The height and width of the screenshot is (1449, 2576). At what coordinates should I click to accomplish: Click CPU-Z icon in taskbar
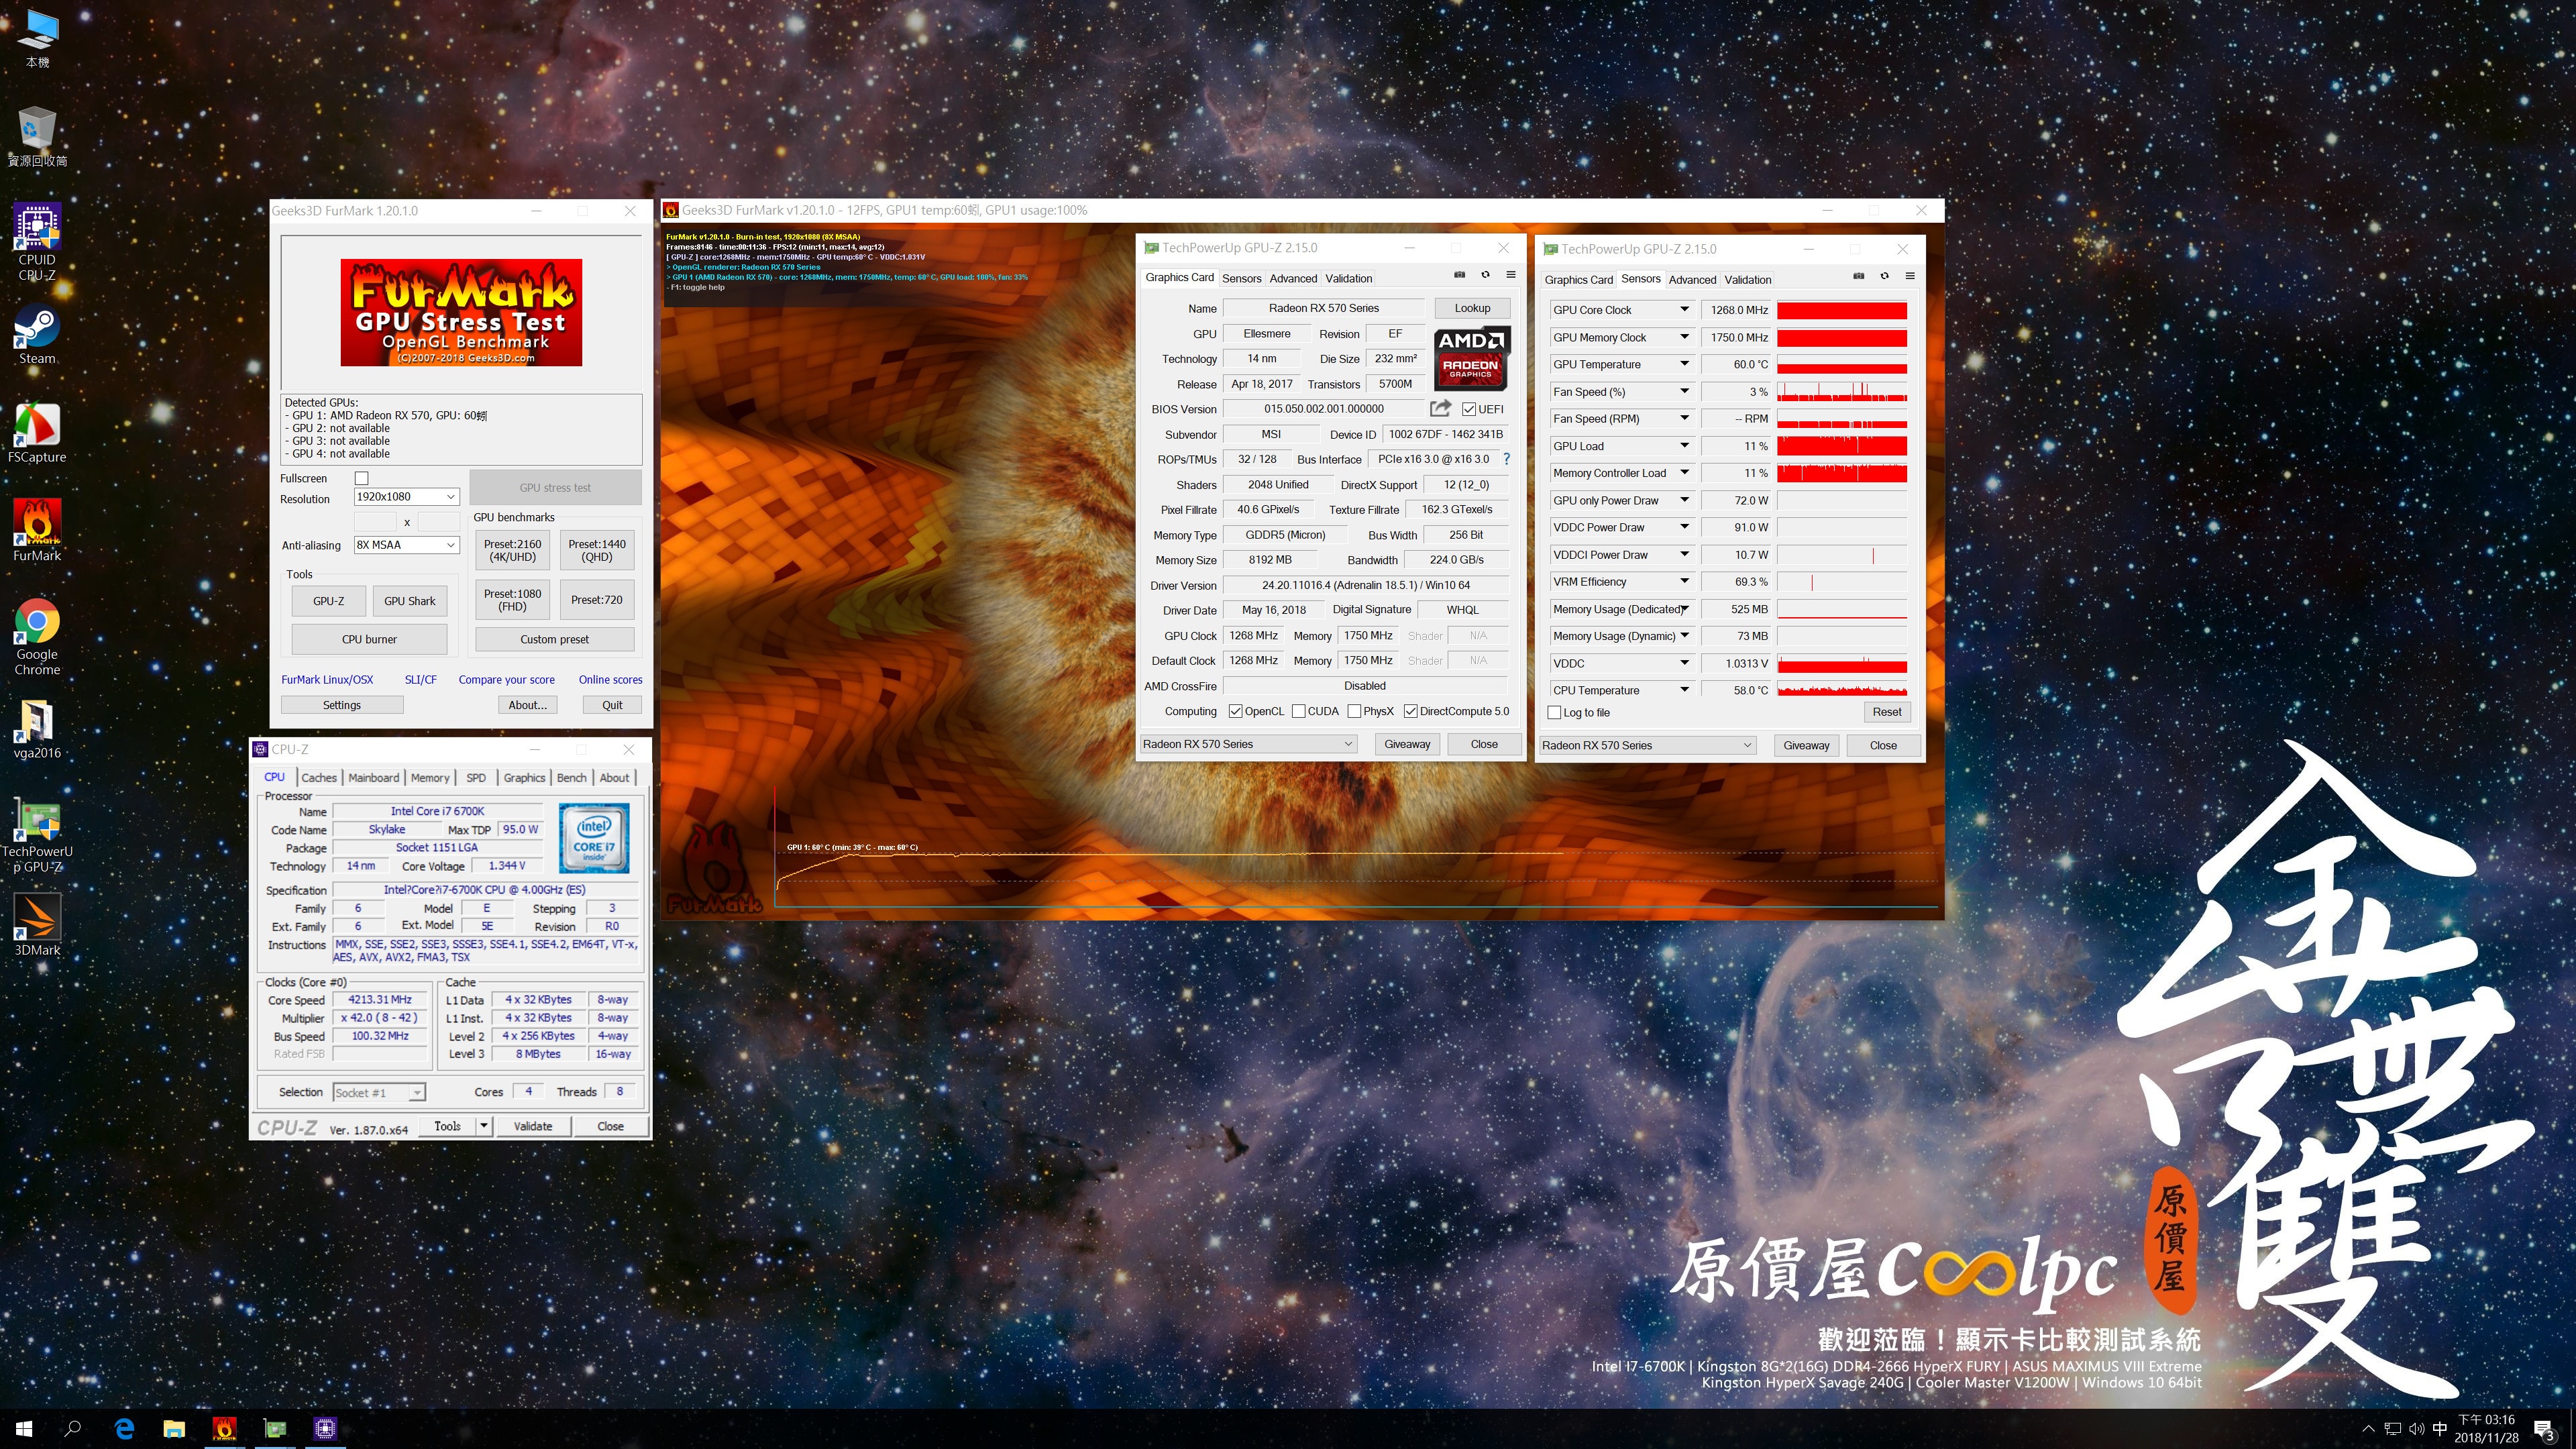coord(324,1428)
